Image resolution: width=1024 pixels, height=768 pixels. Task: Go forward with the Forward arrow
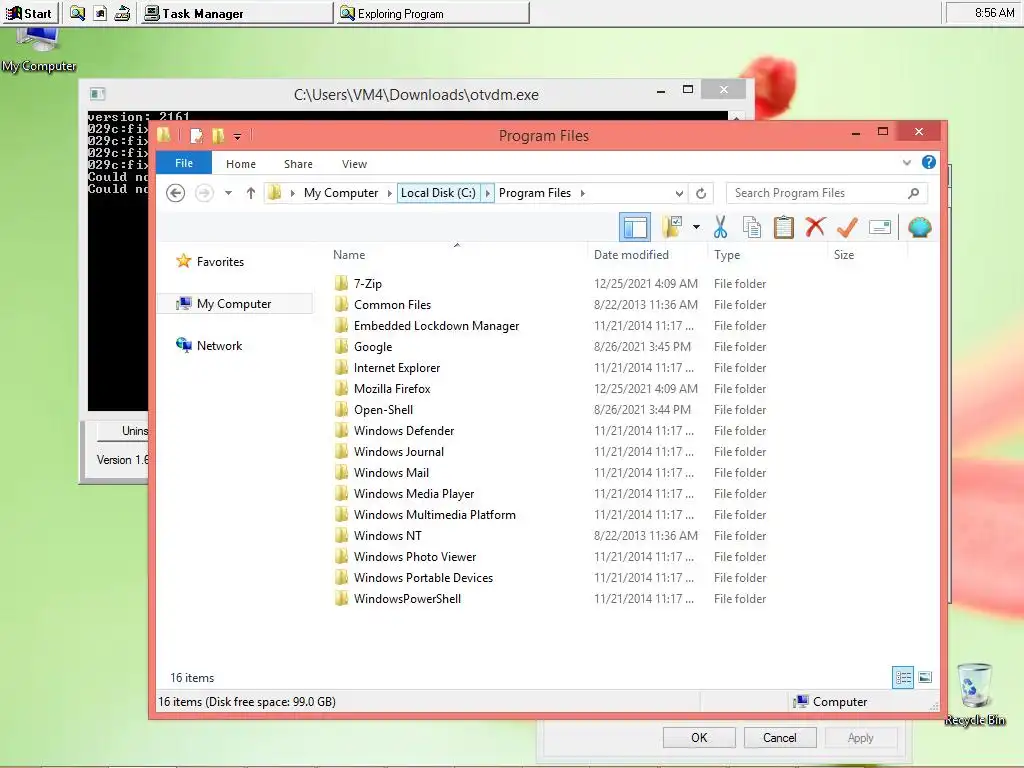pos(204,193)
